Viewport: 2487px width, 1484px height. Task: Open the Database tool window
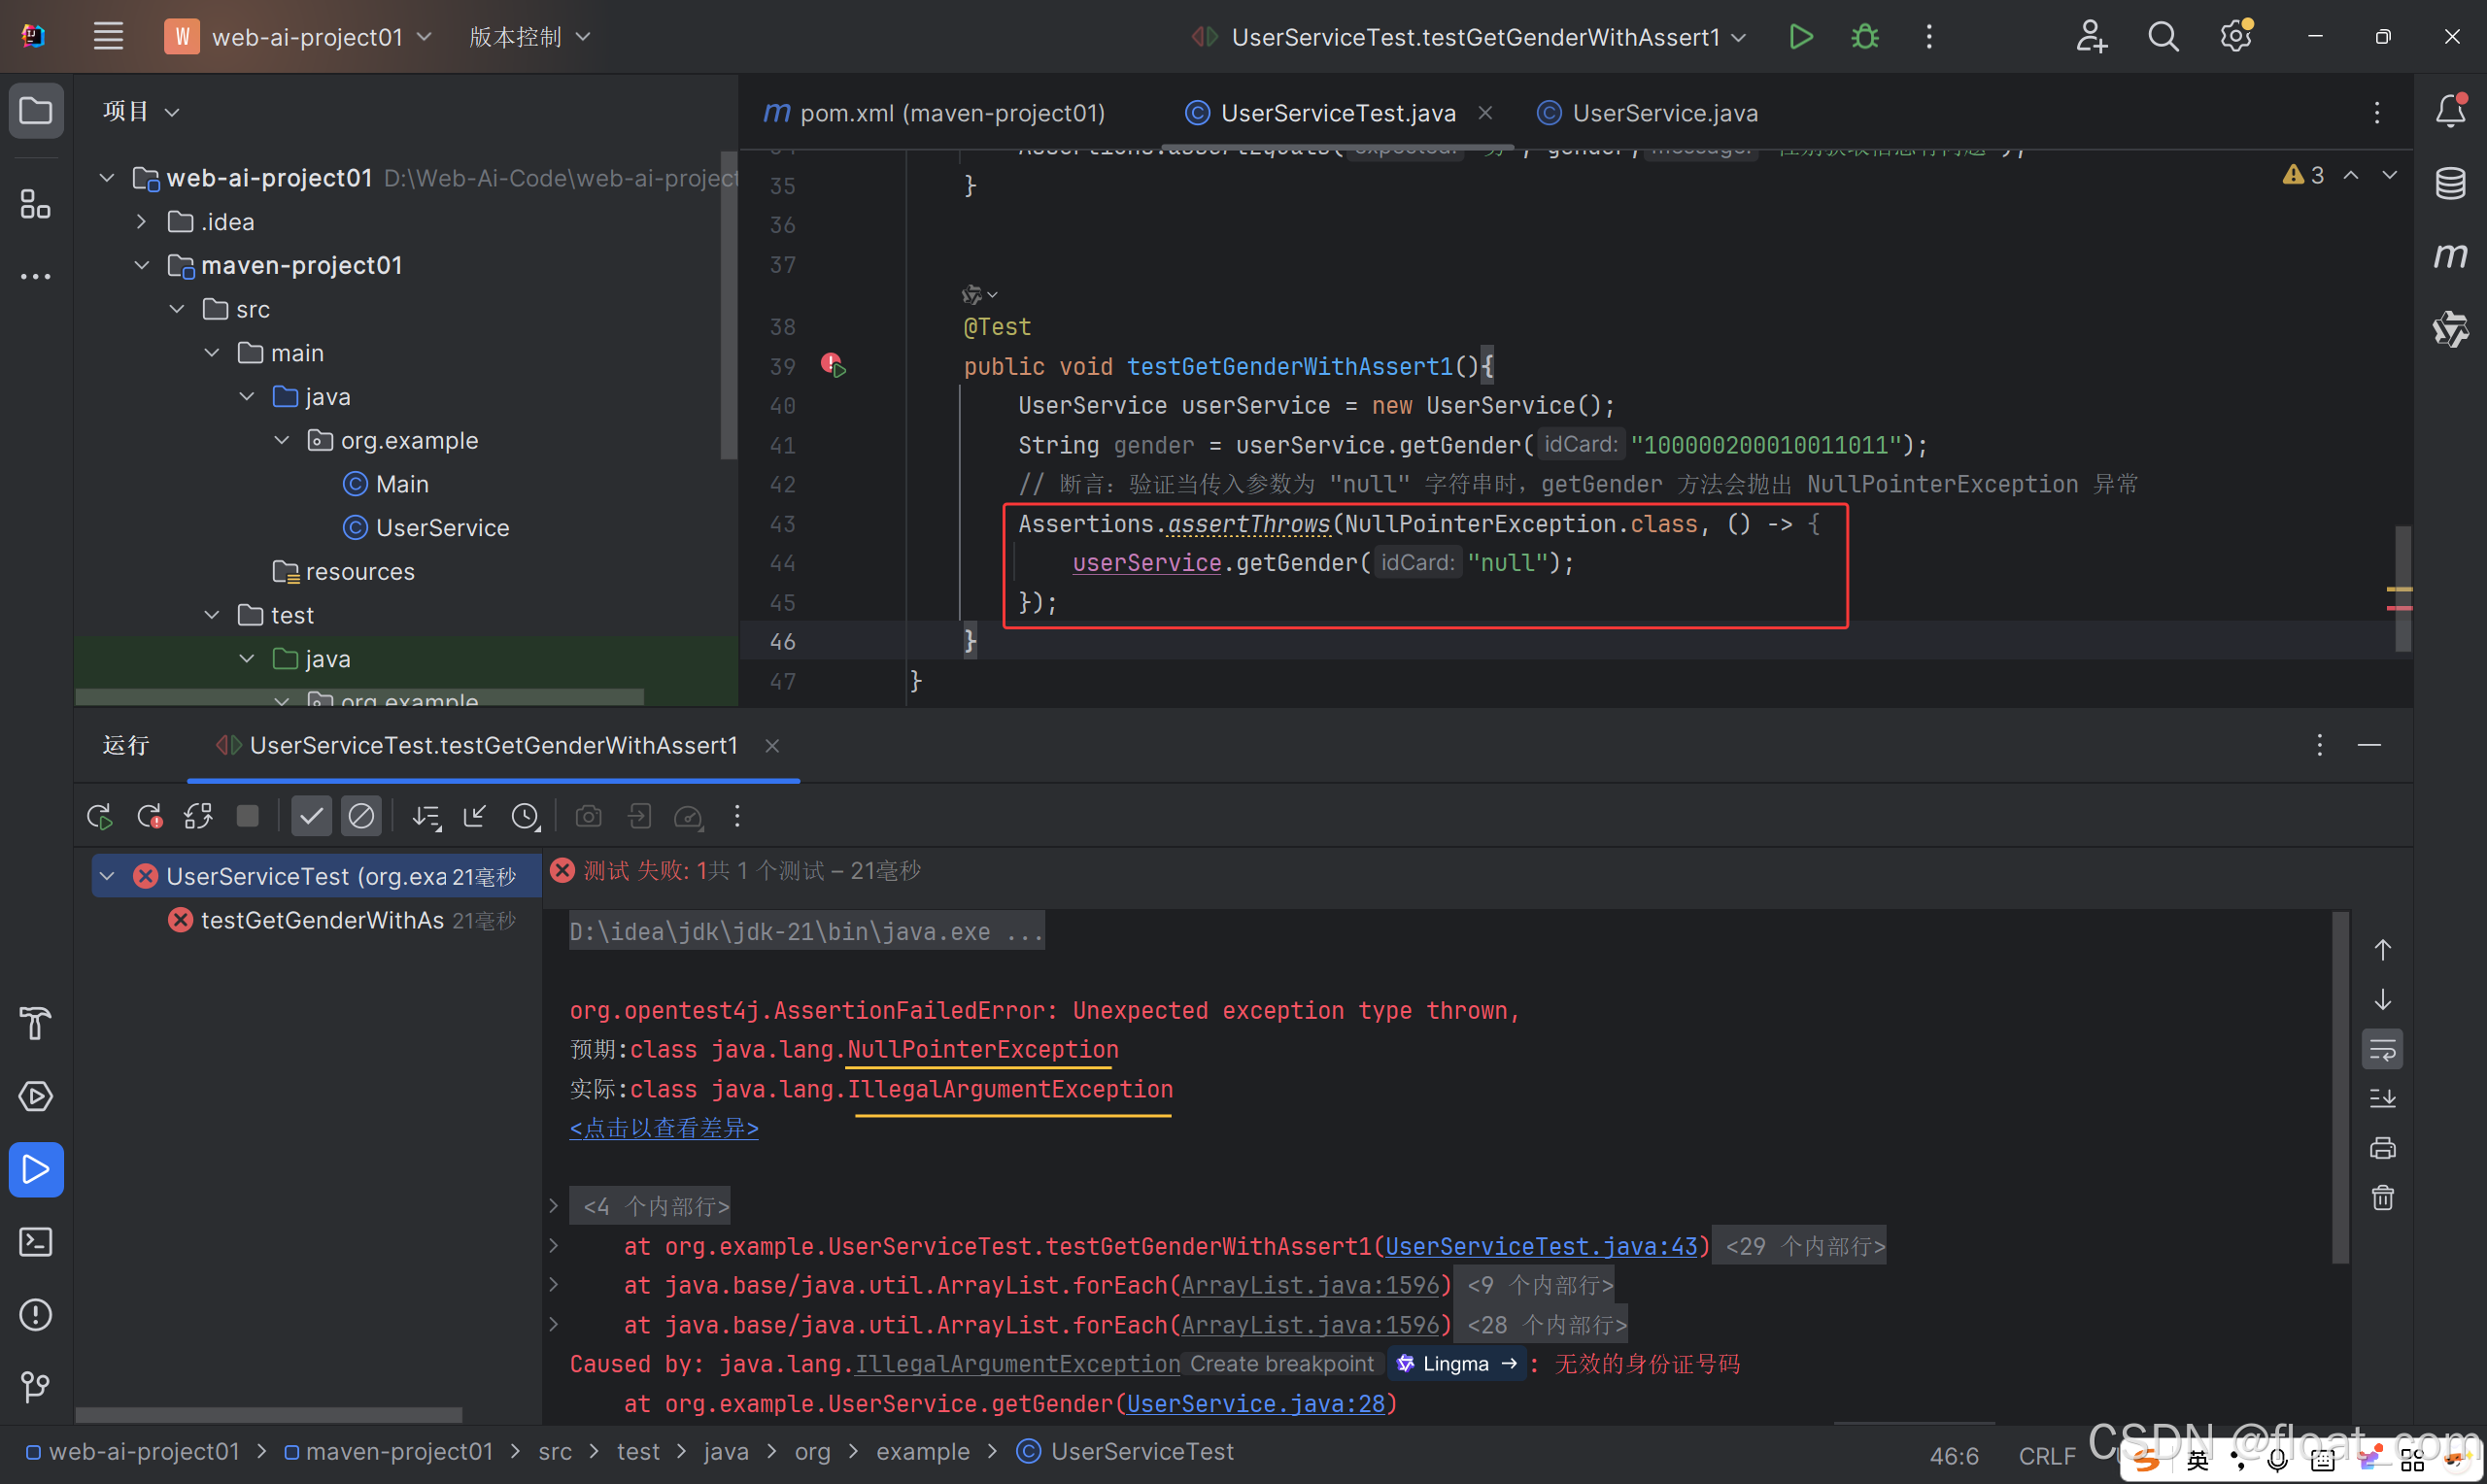point(2450,183)
